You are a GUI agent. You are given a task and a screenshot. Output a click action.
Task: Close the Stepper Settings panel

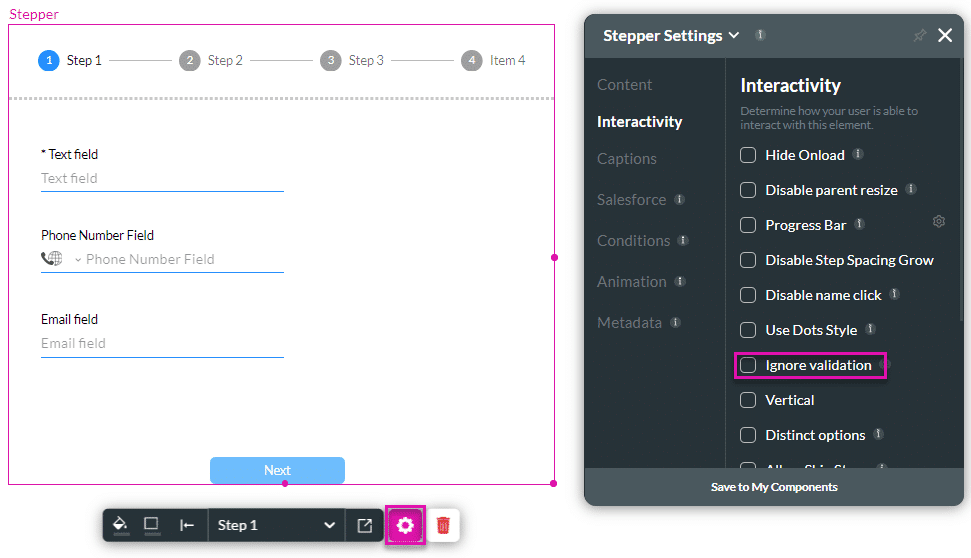click(x=945, y=35)
